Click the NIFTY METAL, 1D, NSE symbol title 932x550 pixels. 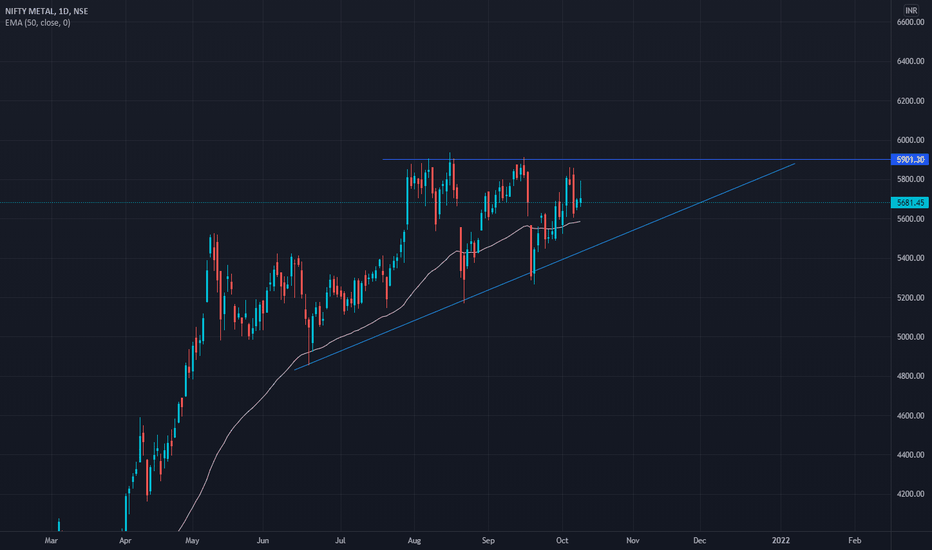(46, 11)
